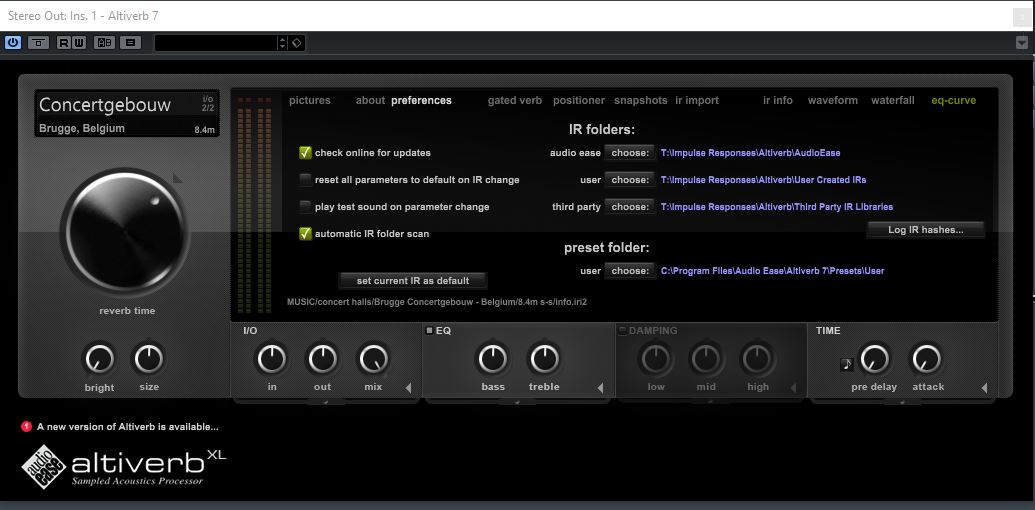Click the diamond preset browser icon
Viewport: 1035px width, 510px height.
(x=296, y=43)
